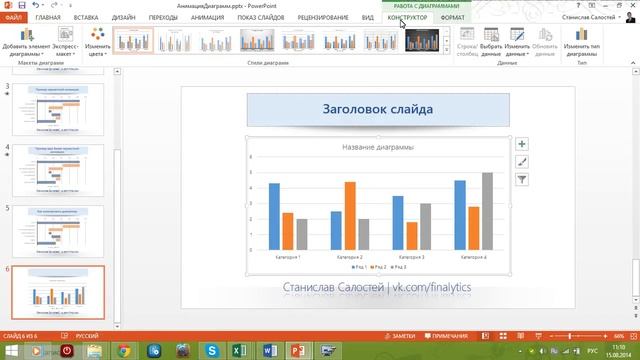Open Chrome from the taskbar

click(x=124, y=351)
